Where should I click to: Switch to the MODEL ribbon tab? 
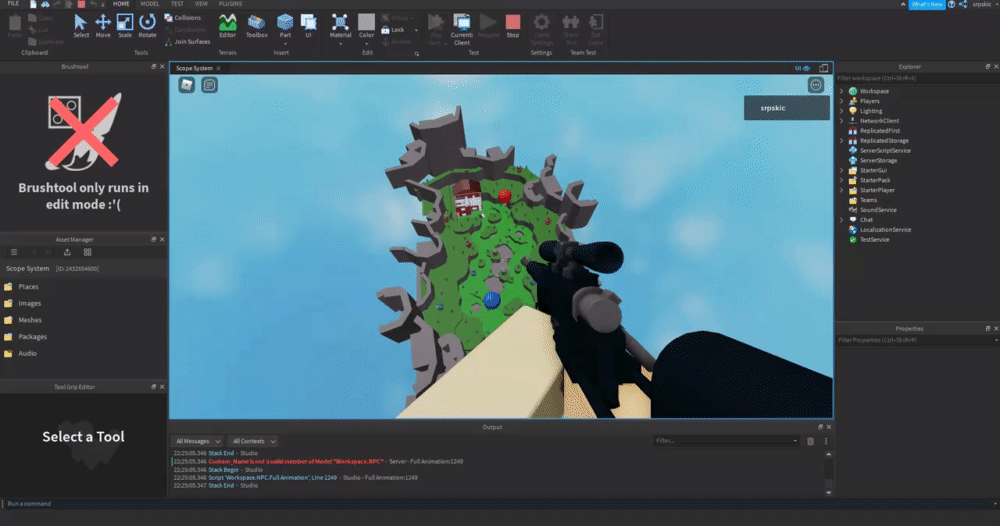(x=150, y=4)
